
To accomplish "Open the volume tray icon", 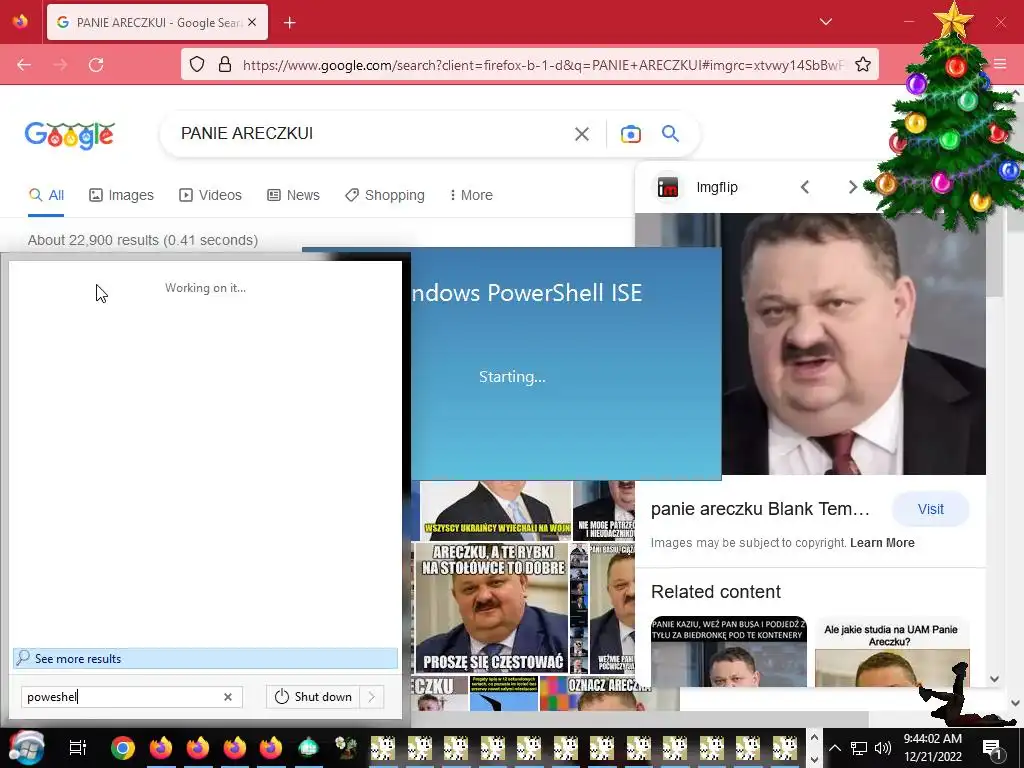I will click(883, 748).
